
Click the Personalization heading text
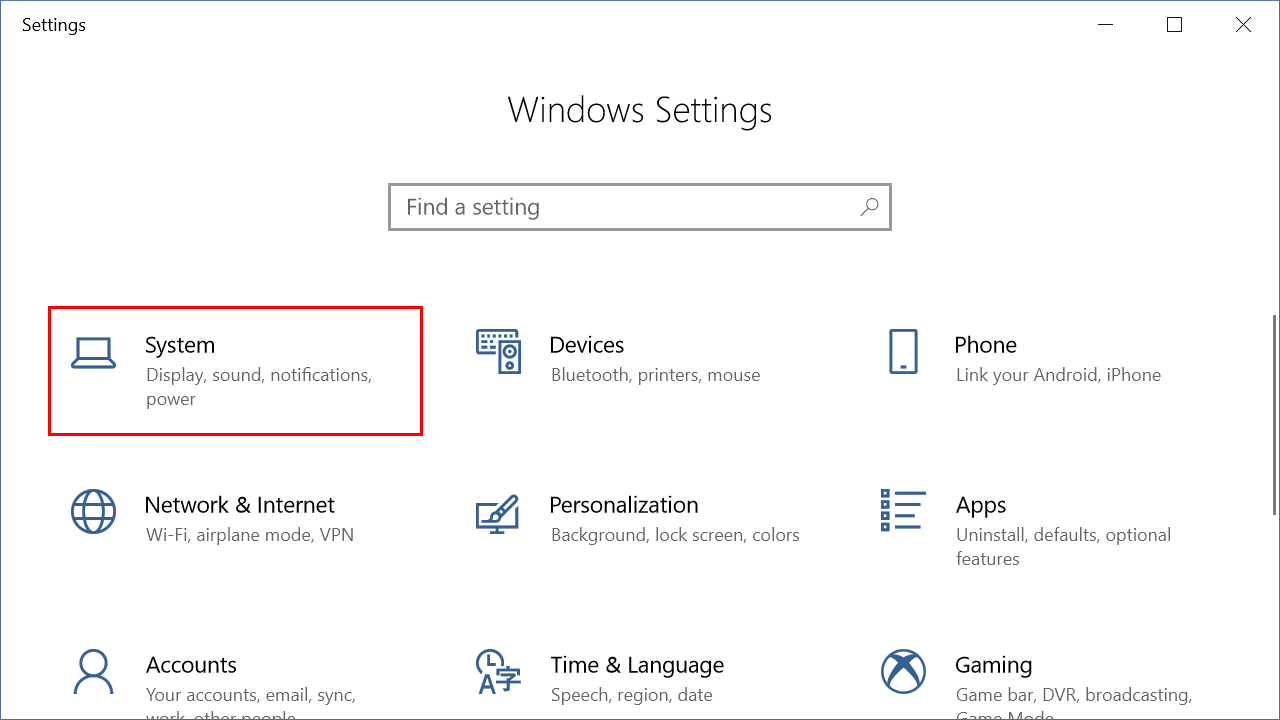(x=623, y=505)
